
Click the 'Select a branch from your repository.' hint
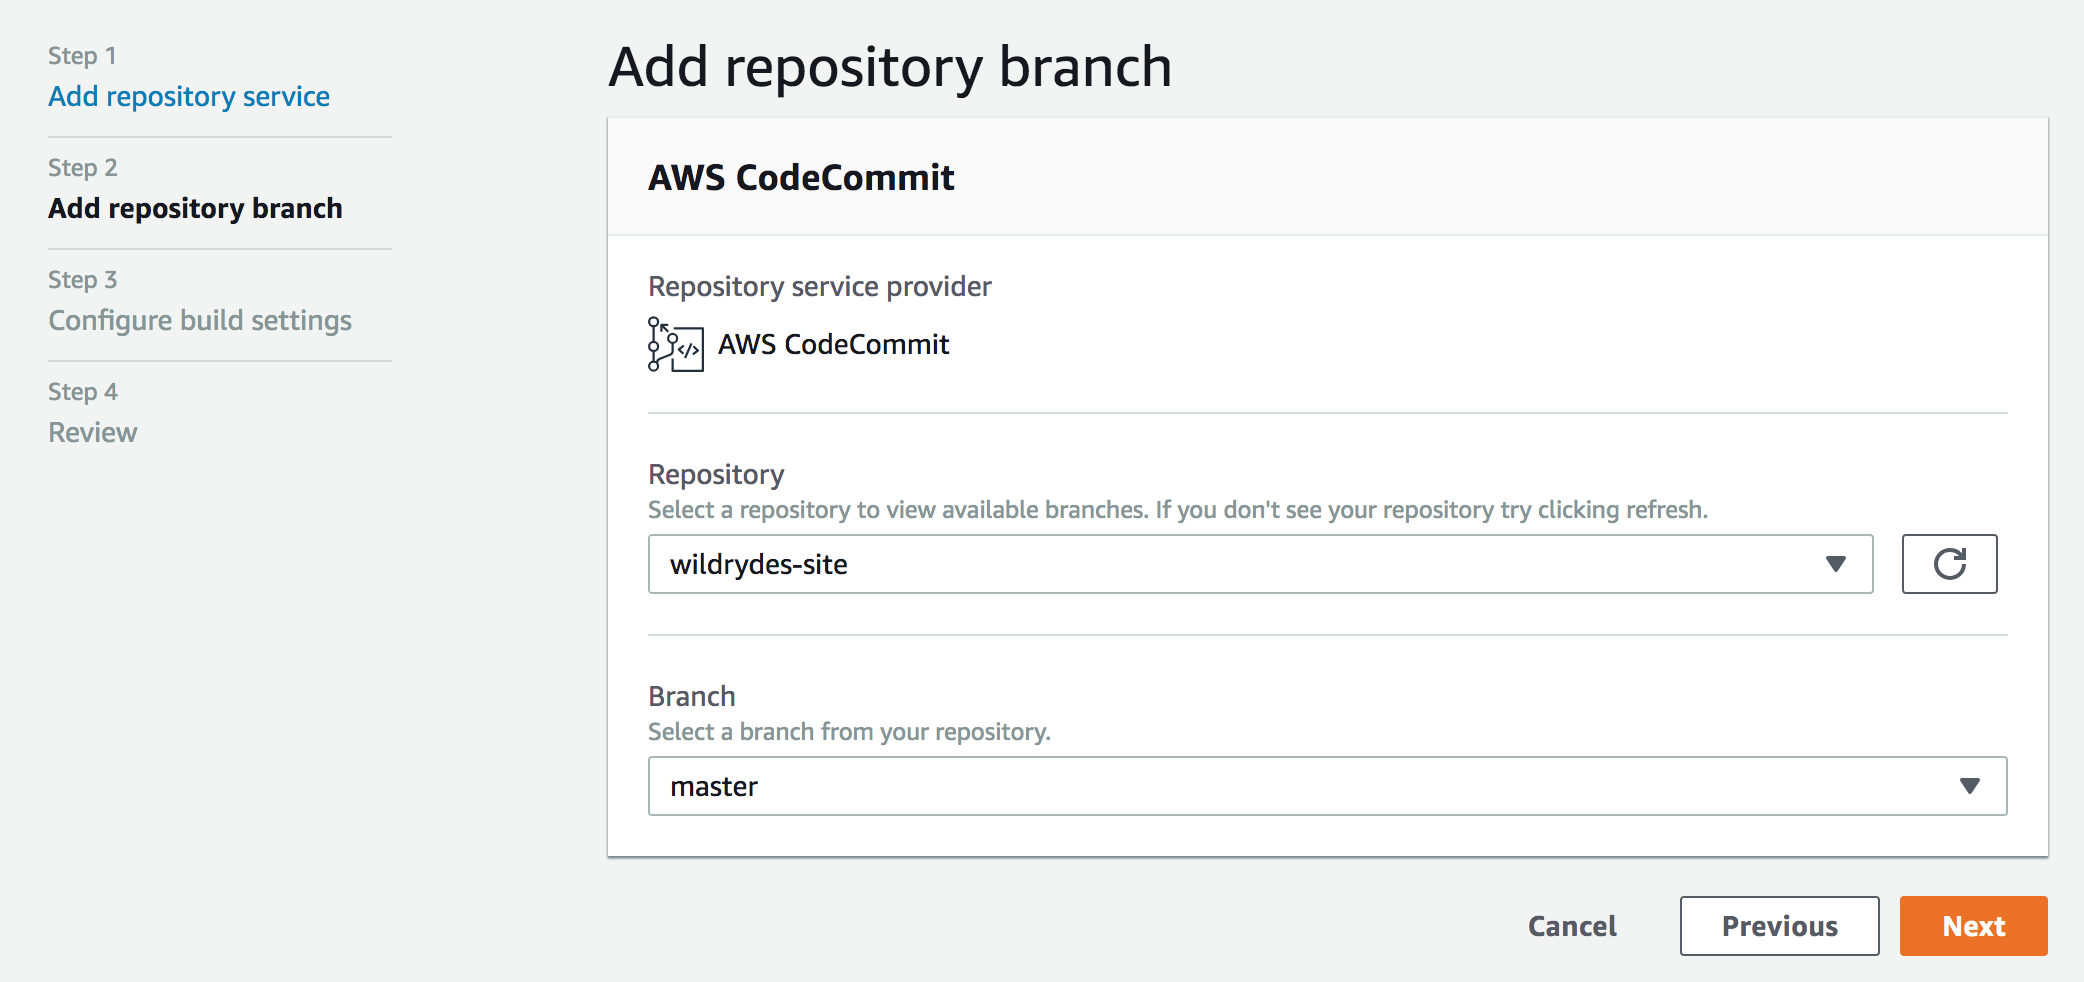[849, 732]
